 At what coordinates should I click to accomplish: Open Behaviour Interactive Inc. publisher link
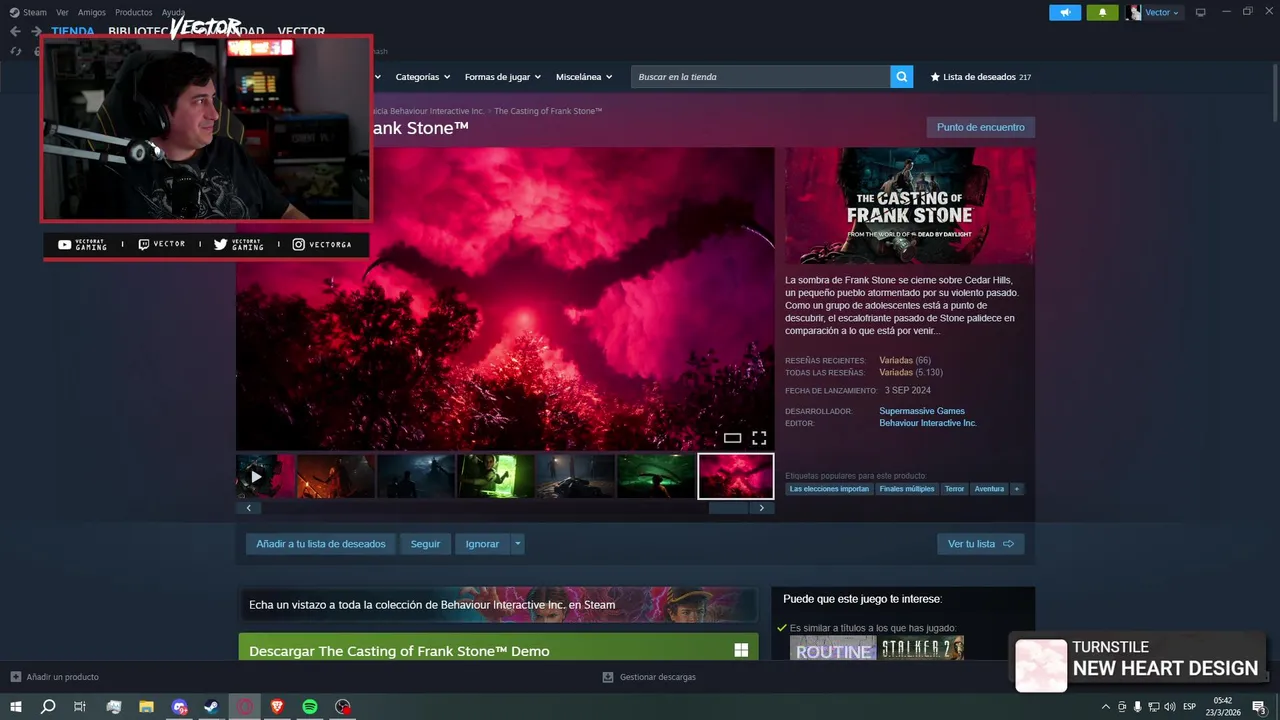click(x=928, y=423)
